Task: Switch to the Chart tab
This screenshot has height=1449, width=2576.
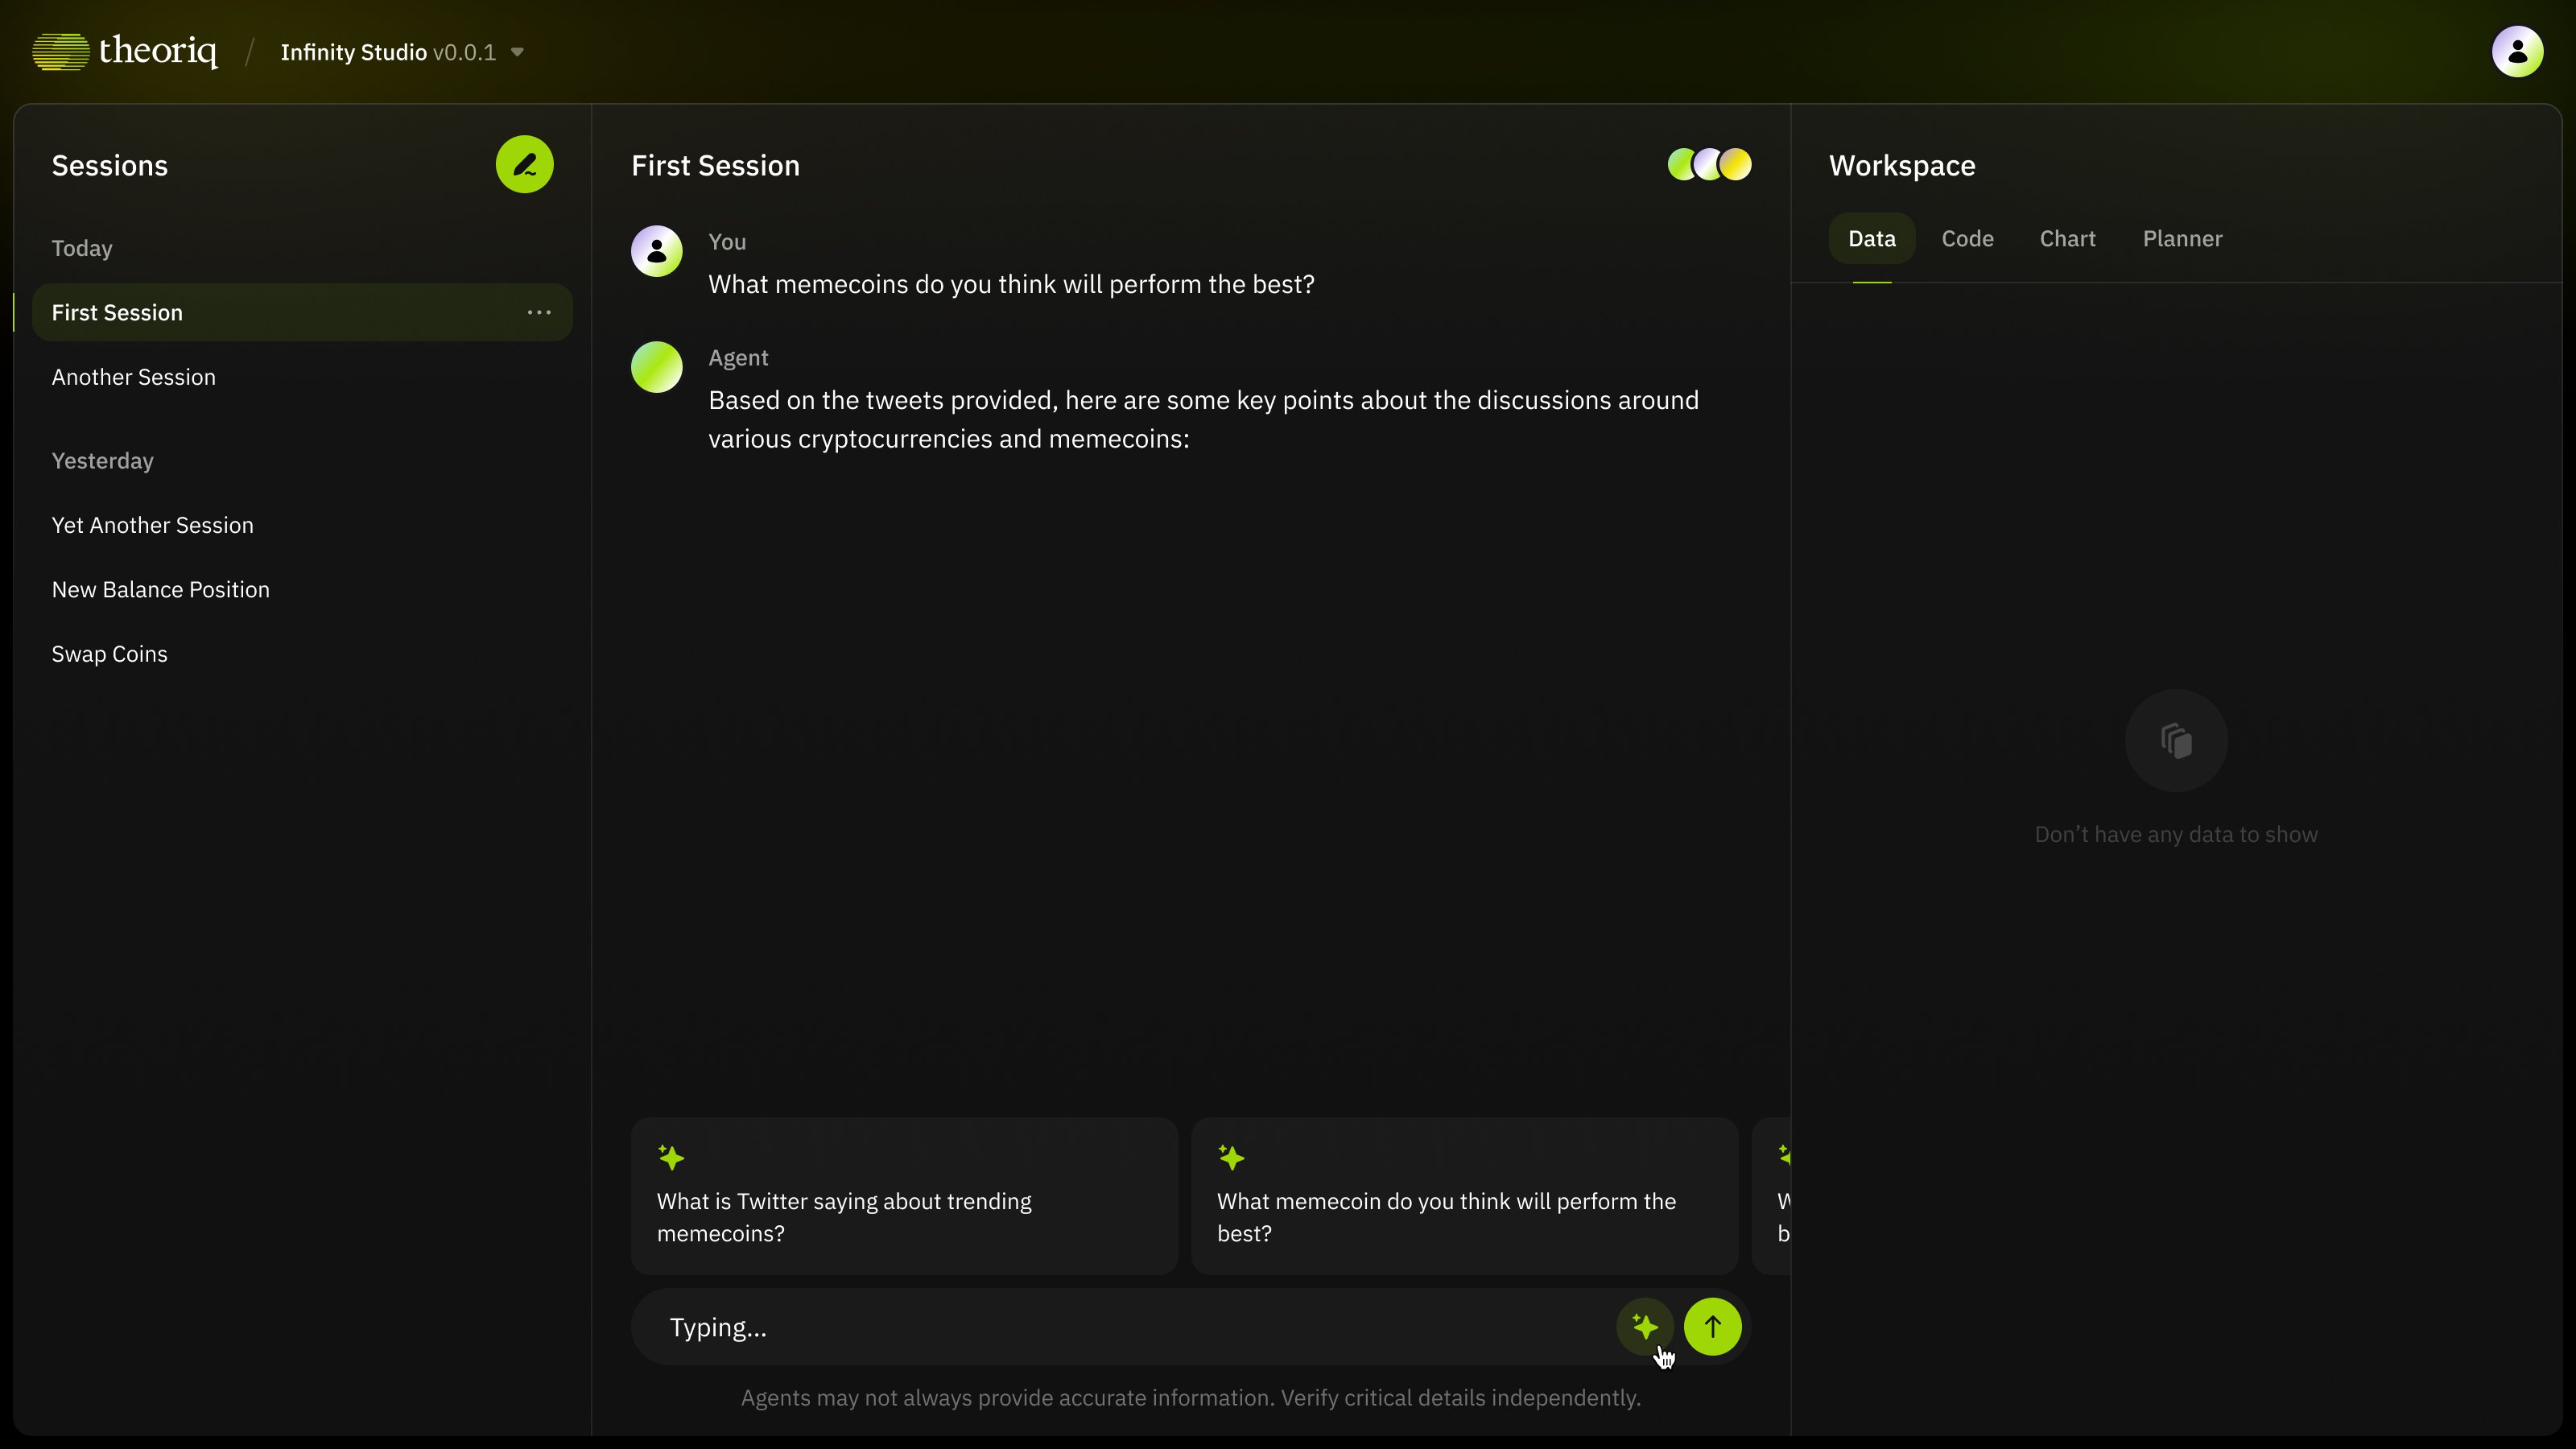Action: tap(2067, 238)
